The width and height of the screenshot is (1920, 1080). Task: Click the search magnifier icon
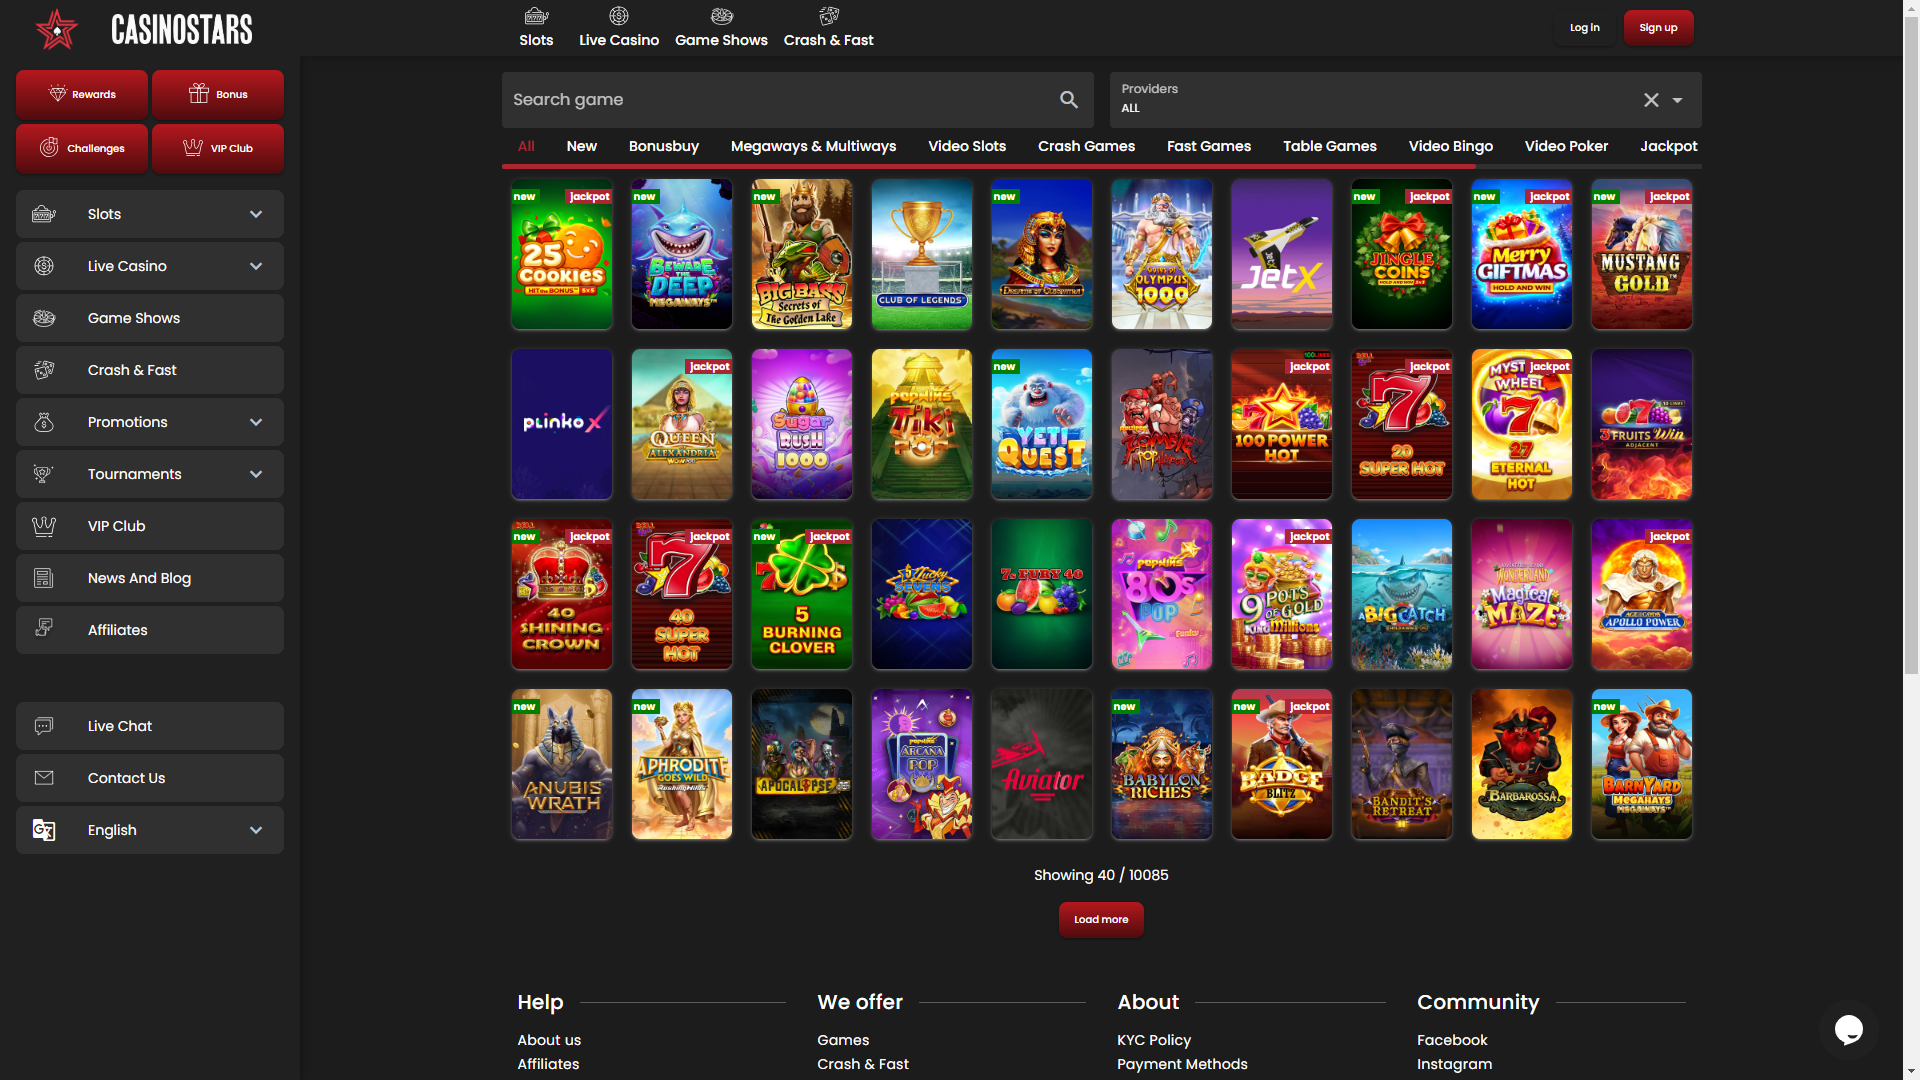click(x=1069, y=99)
